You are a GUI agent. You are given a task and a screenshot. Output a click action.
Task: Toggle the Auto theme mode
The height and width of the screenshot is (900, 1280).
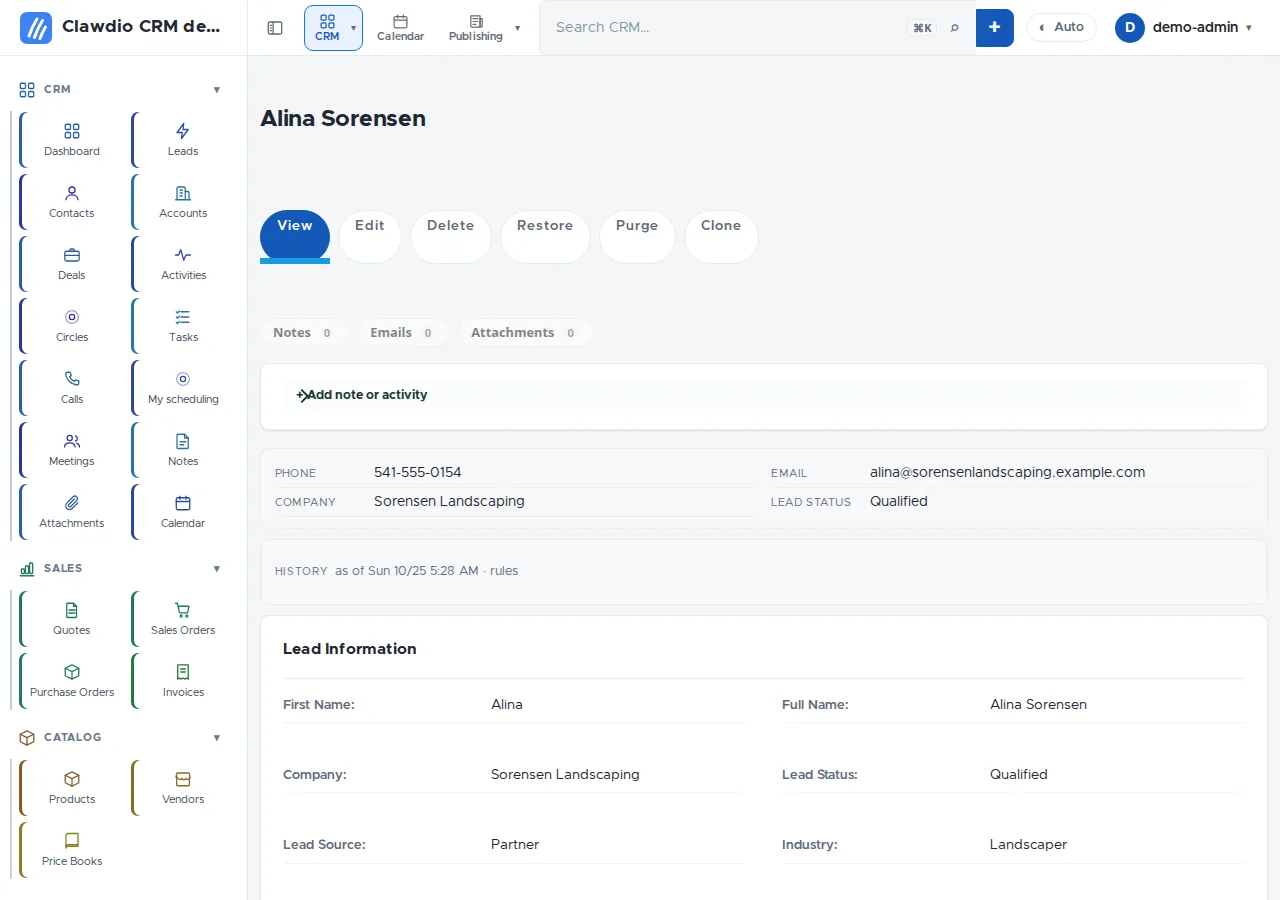point(1061,28)
